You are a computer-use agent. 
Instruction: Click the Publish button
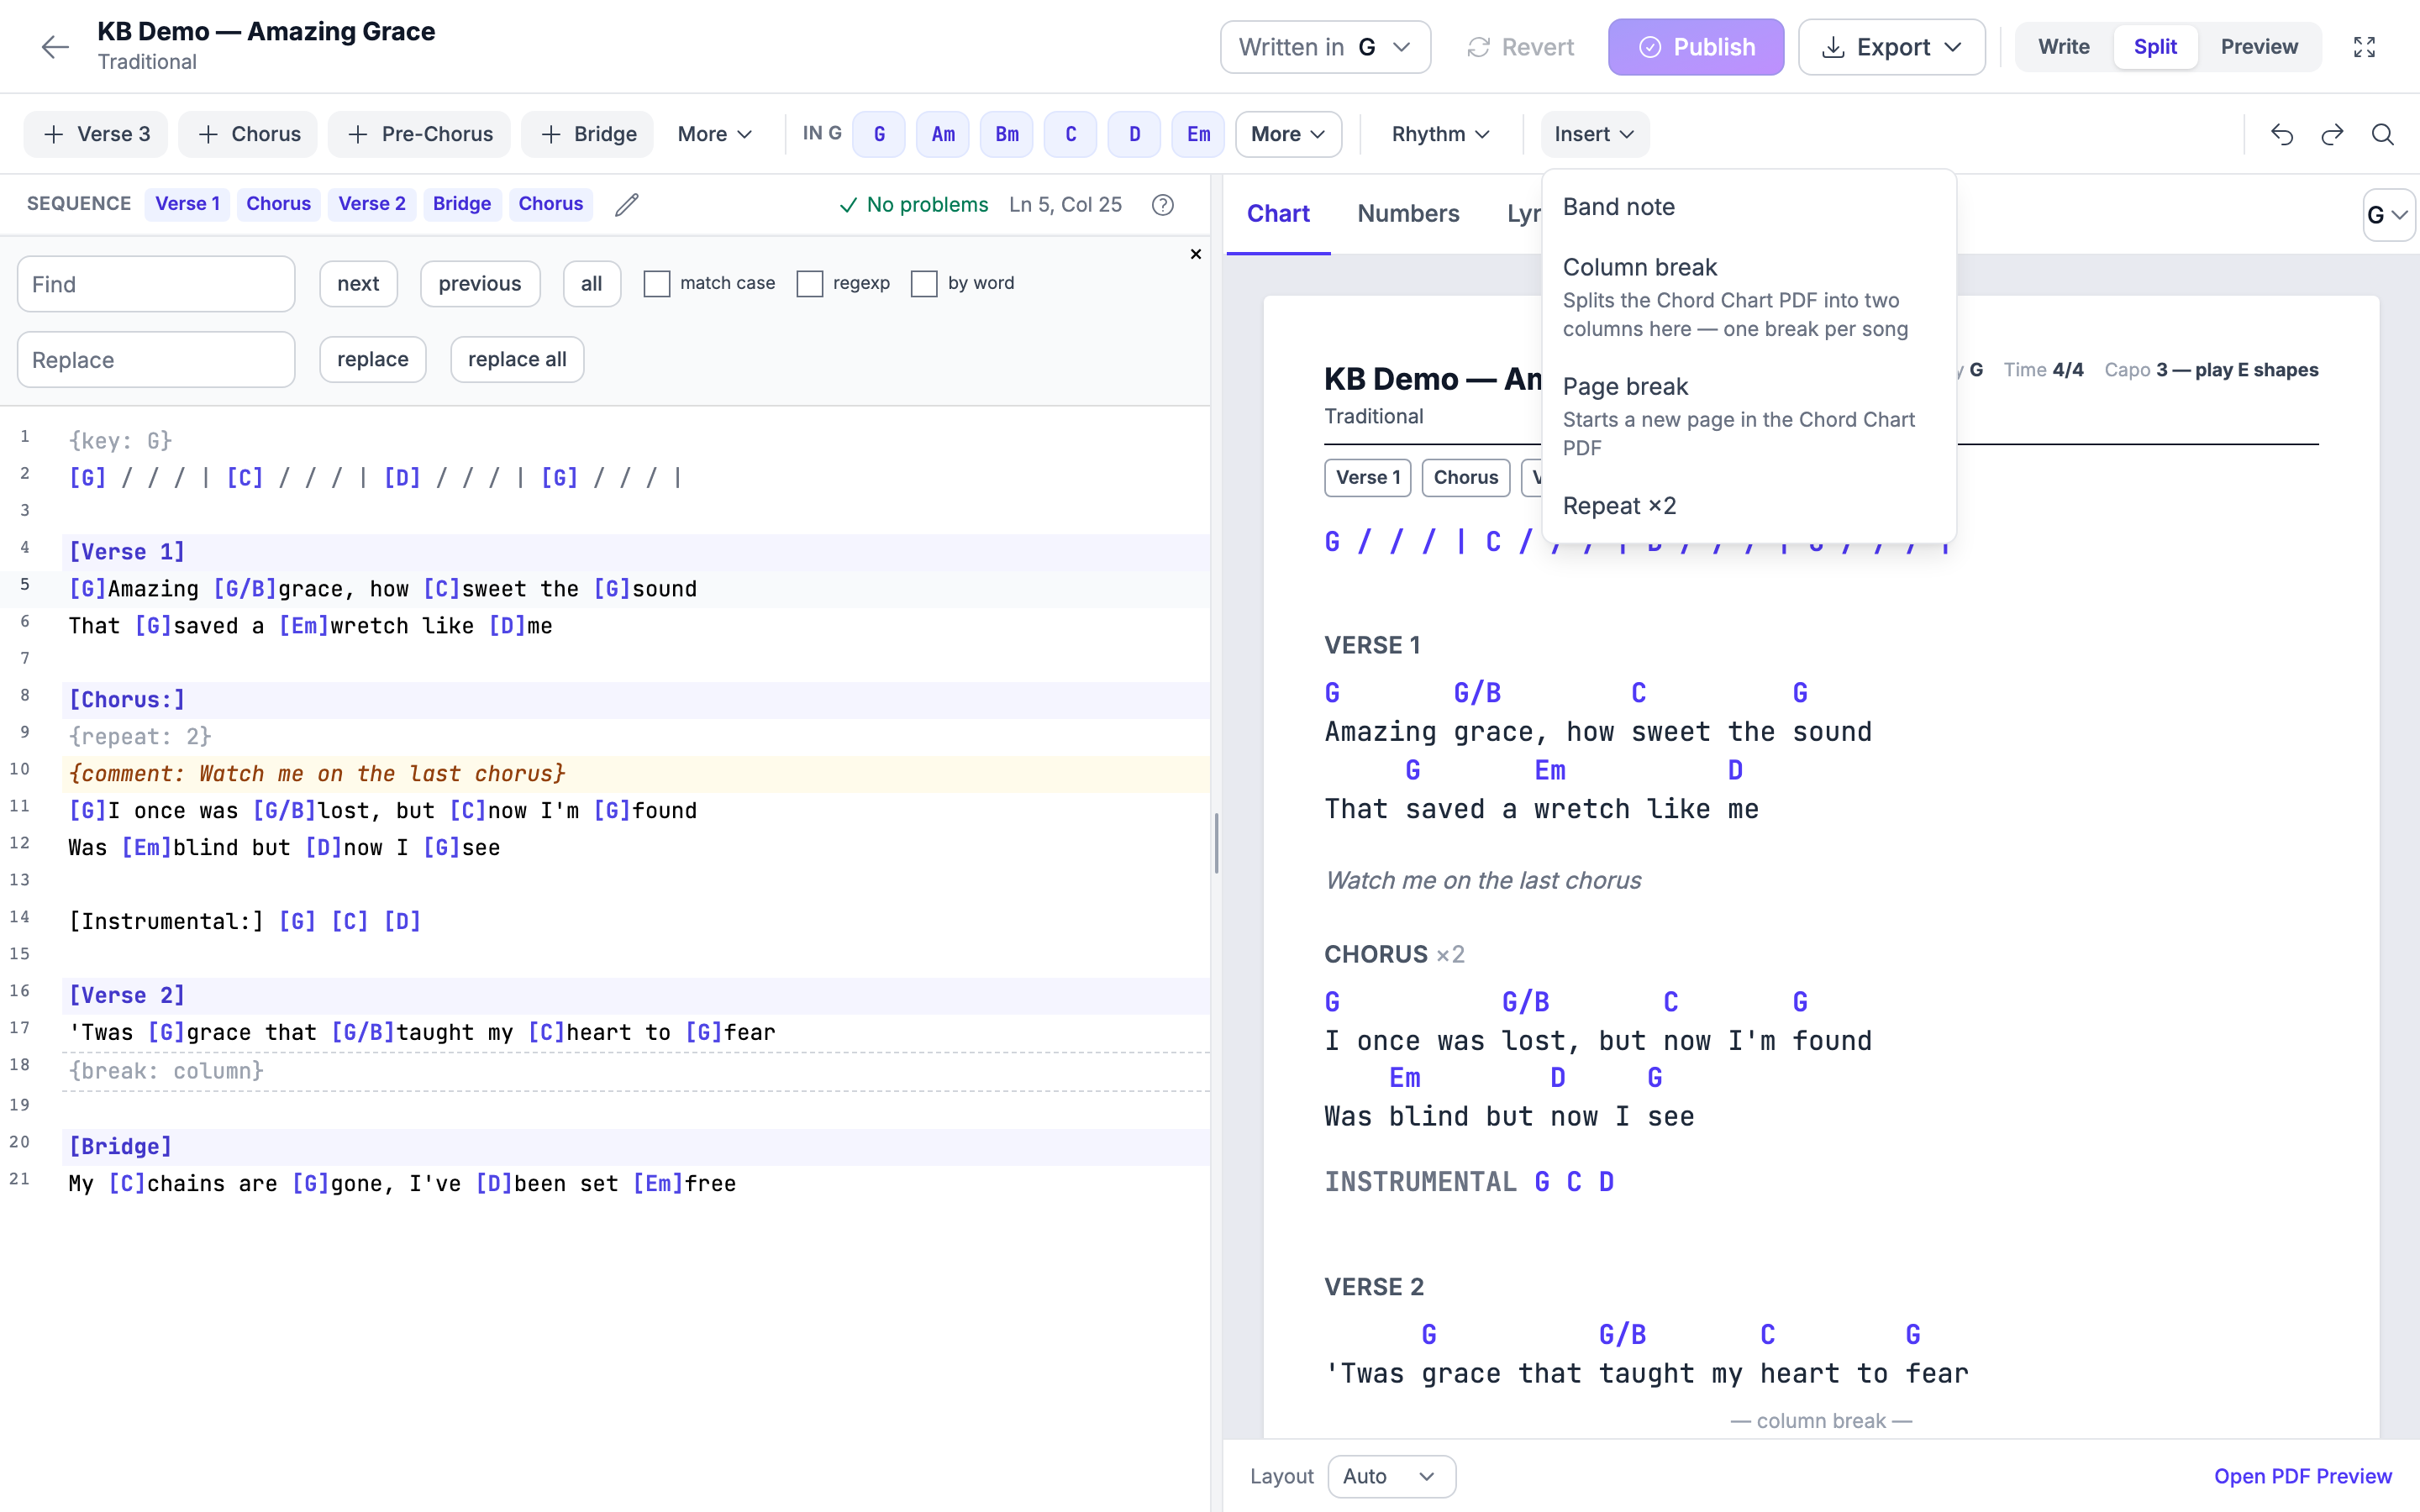click(1696, 47)
